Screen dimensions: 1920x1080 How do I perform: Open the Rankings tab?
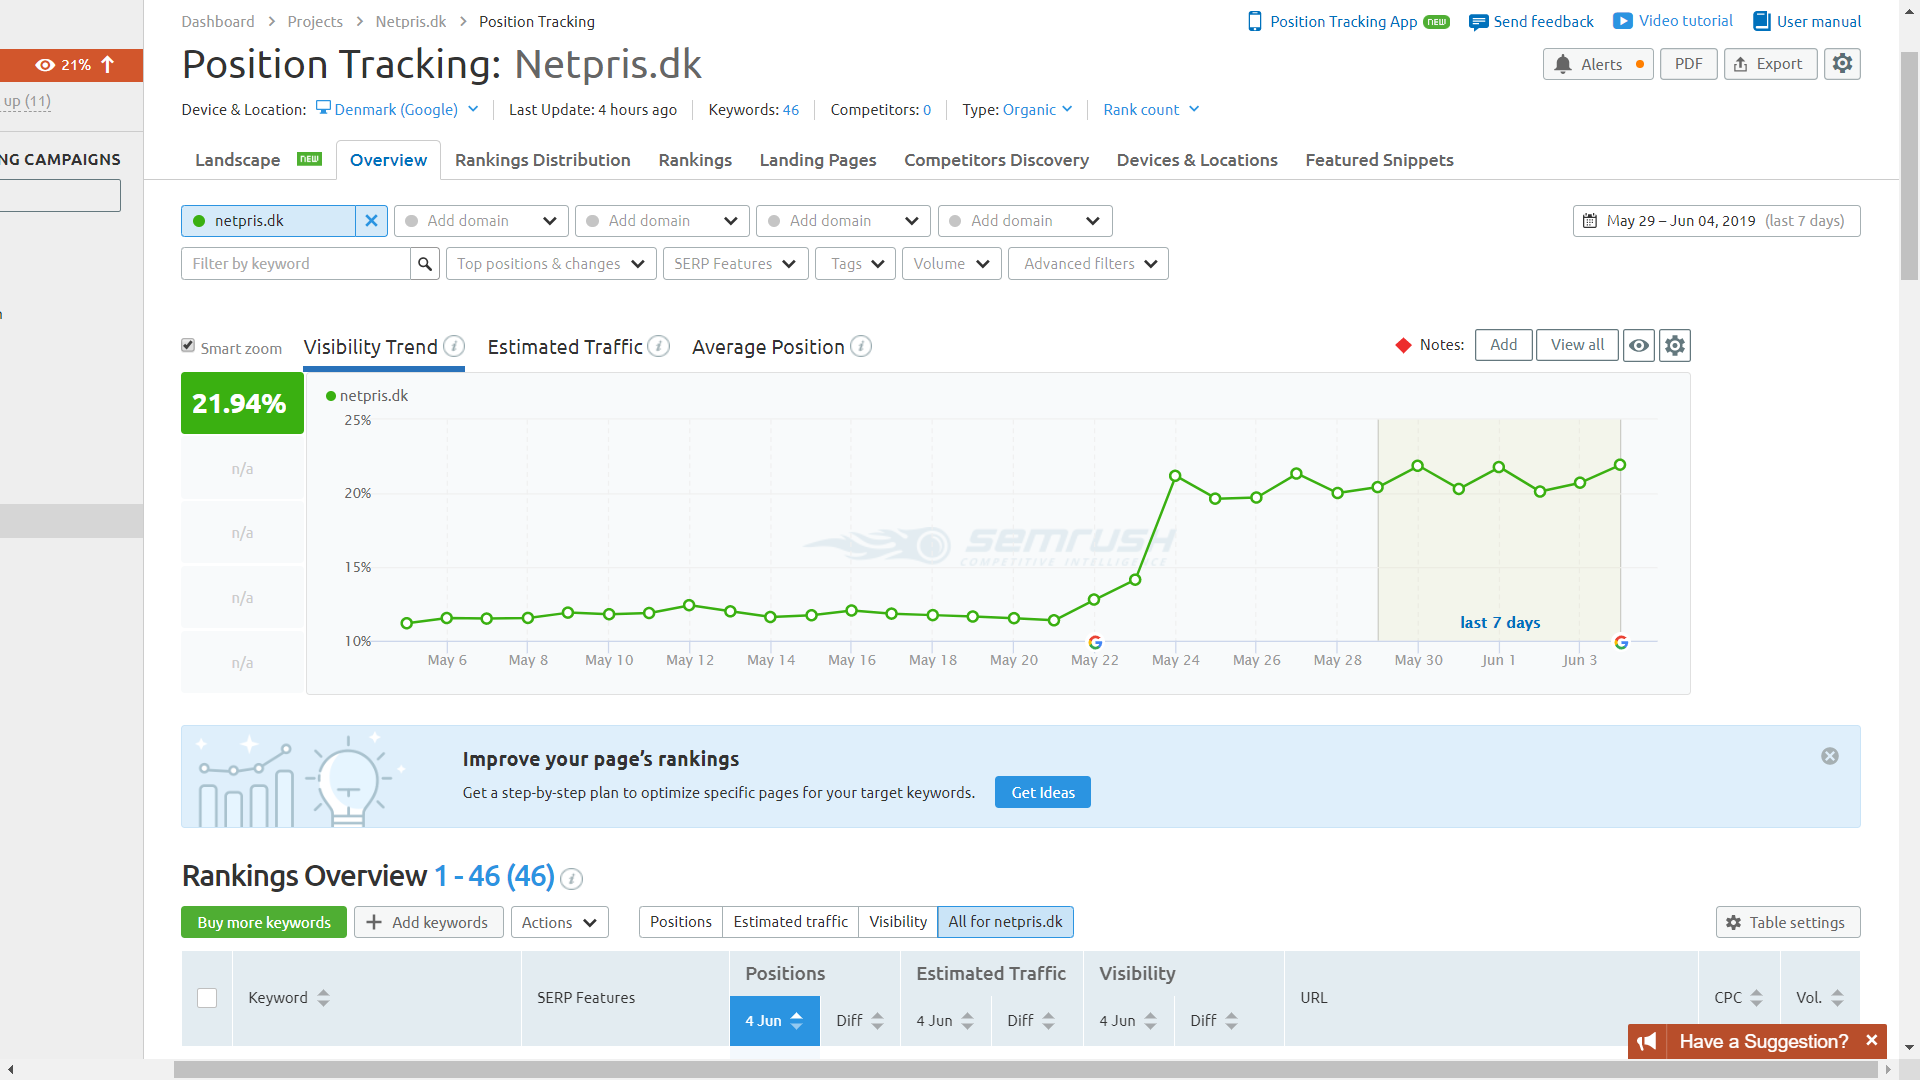click(x=695, y=160)
